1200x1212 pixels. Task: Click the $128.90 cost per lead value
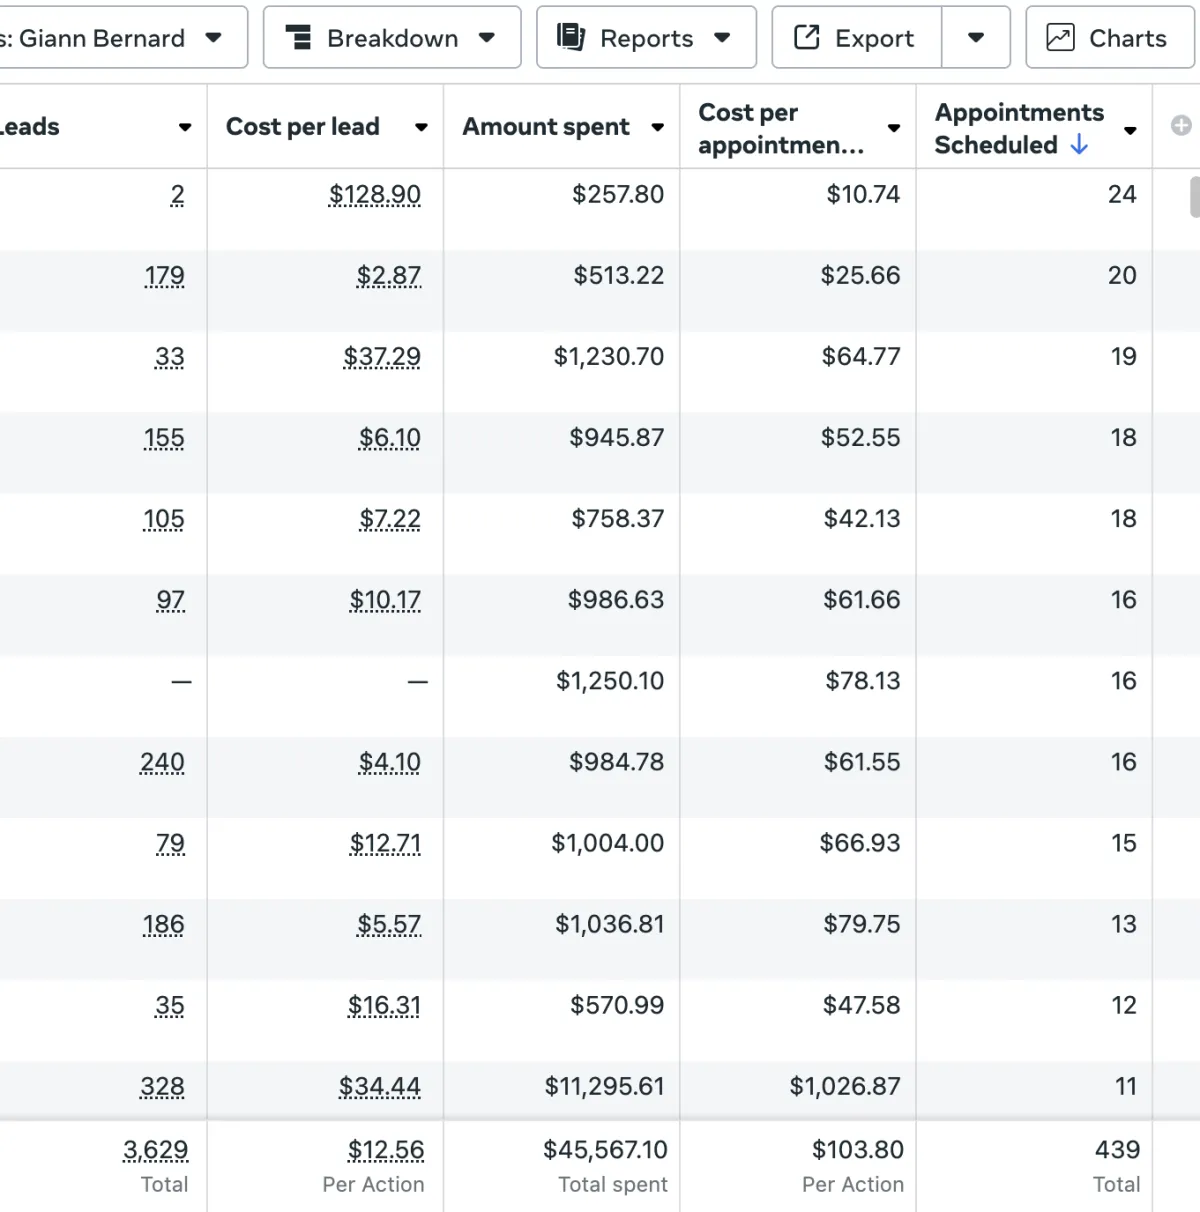375,195
